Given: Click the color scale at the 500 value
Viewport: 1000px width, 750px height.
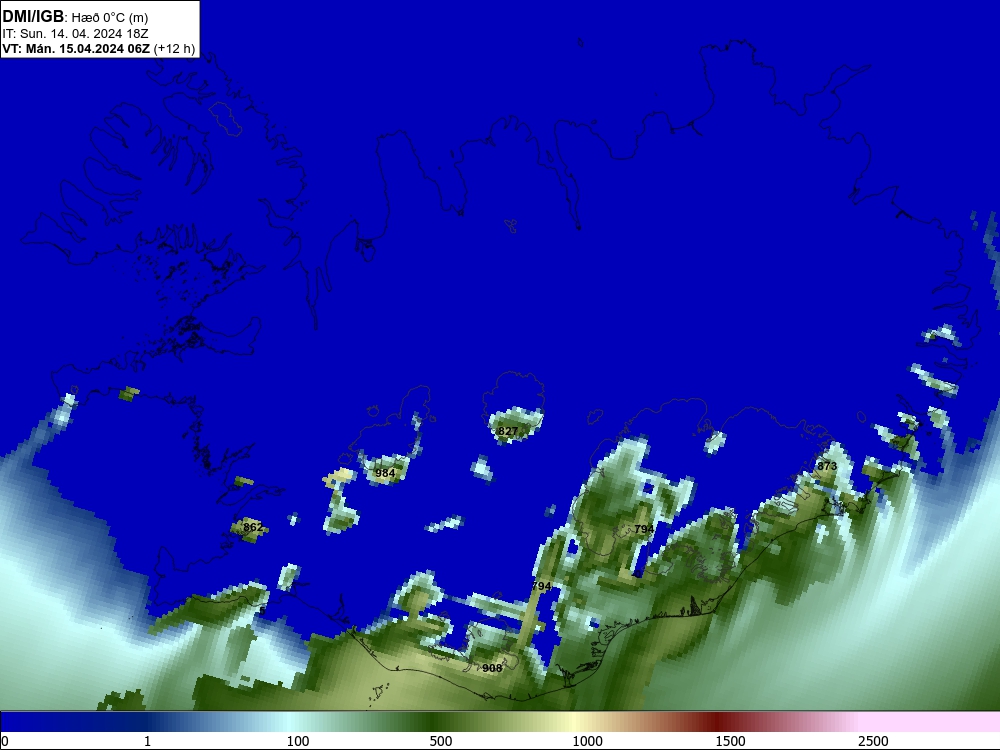Looking at the screenshot, I should (x=441, y=740).
